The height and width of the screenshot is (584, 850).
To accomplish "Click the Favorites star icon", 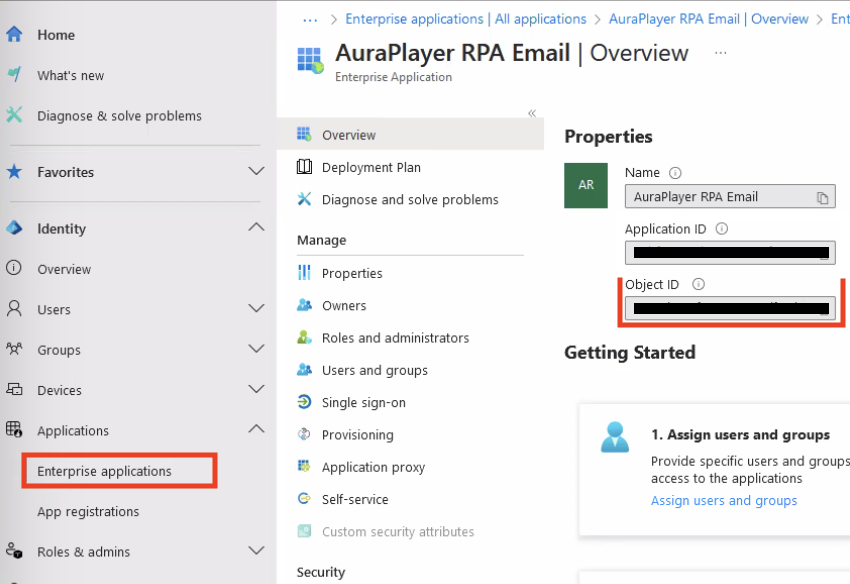I will tap(14, 172).
